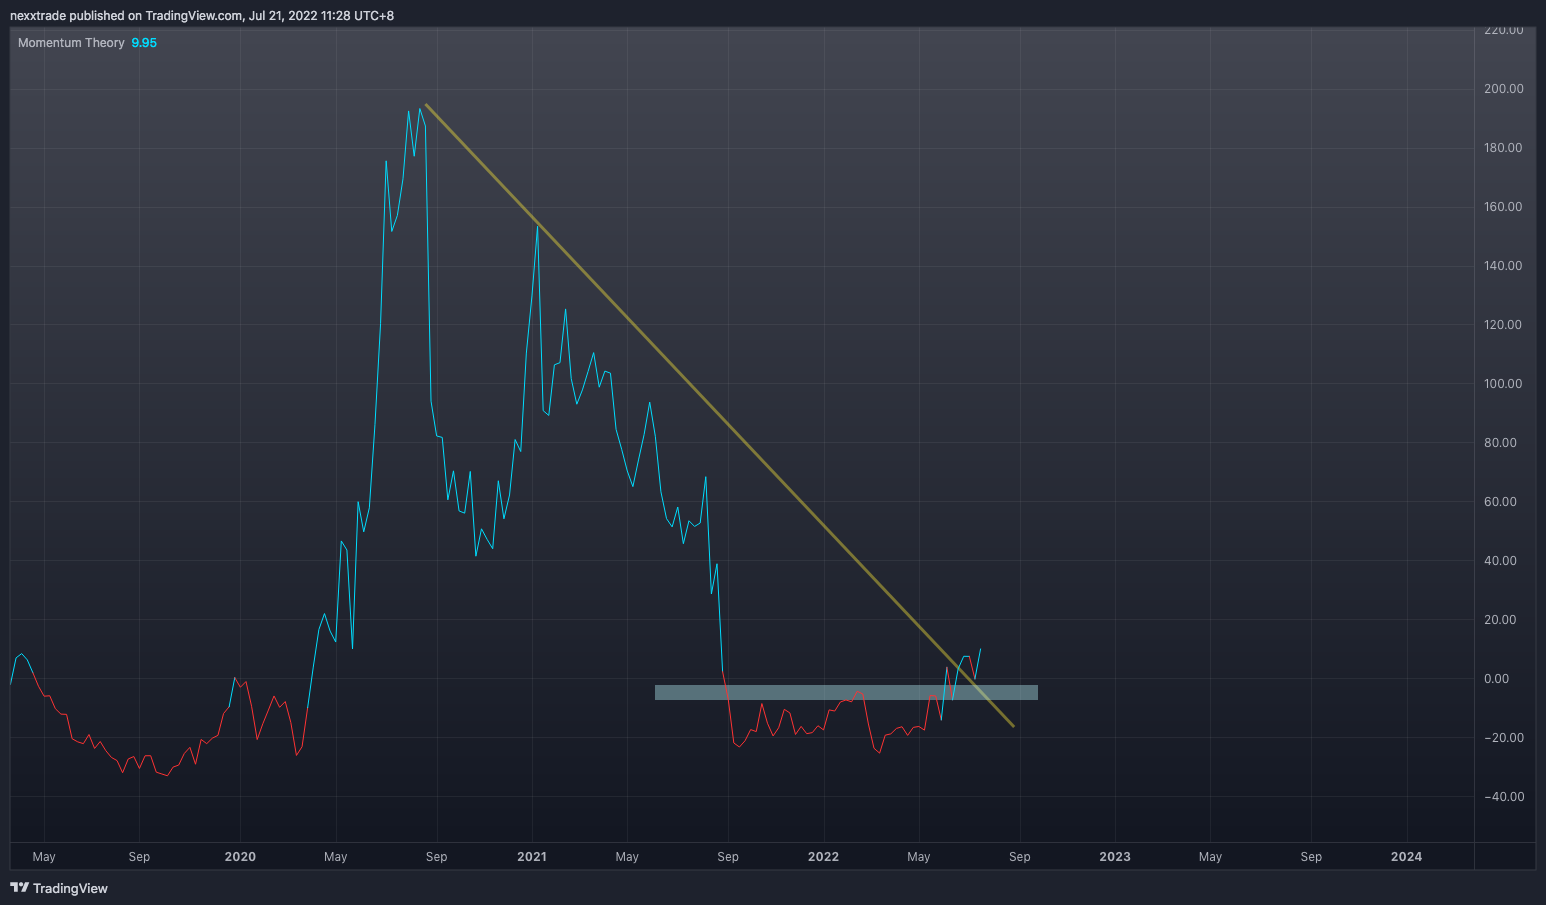Click the first May time axis label
1546x905 pixels.
(x=44, y=857)
